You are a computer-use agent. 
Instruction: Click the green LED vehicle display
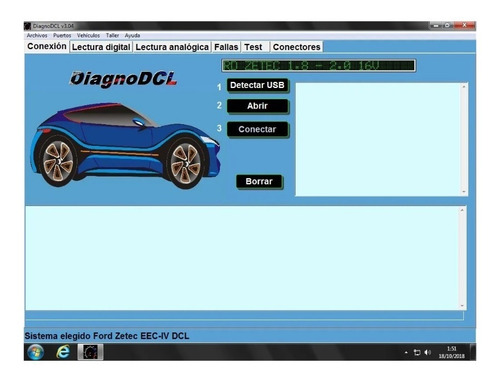318,65
